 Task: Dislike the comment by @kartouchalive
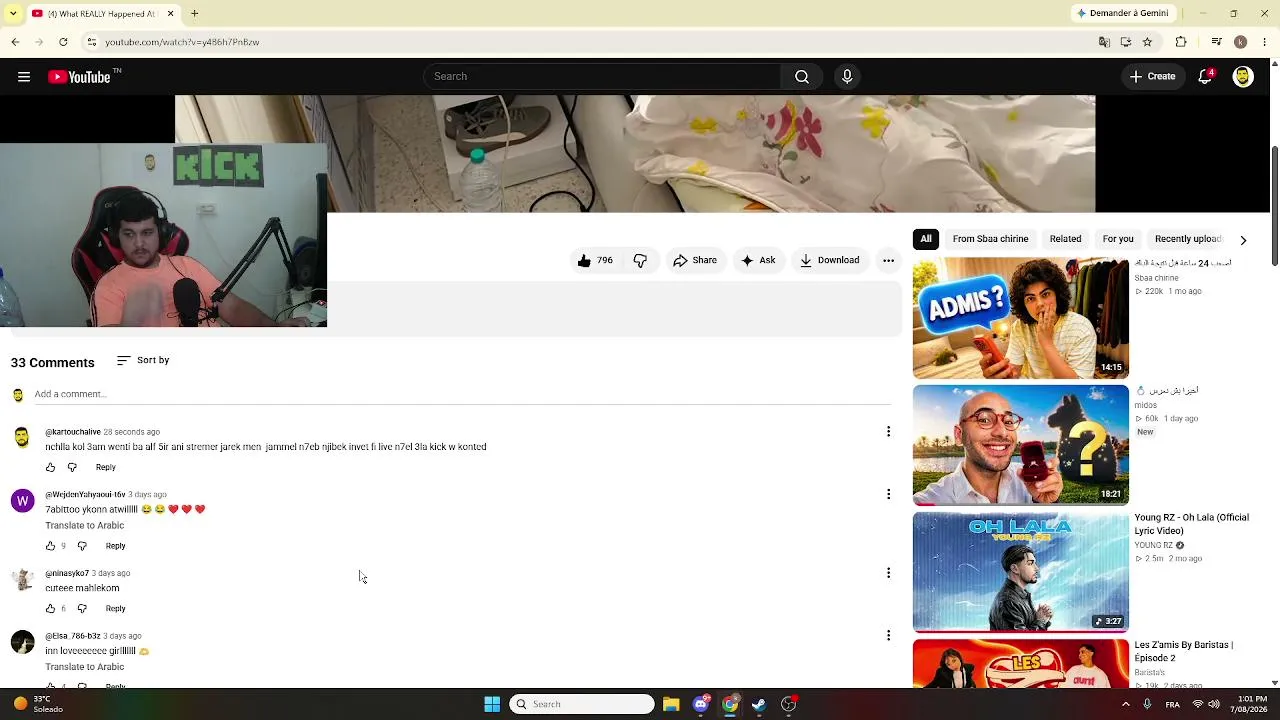[72, 467]
